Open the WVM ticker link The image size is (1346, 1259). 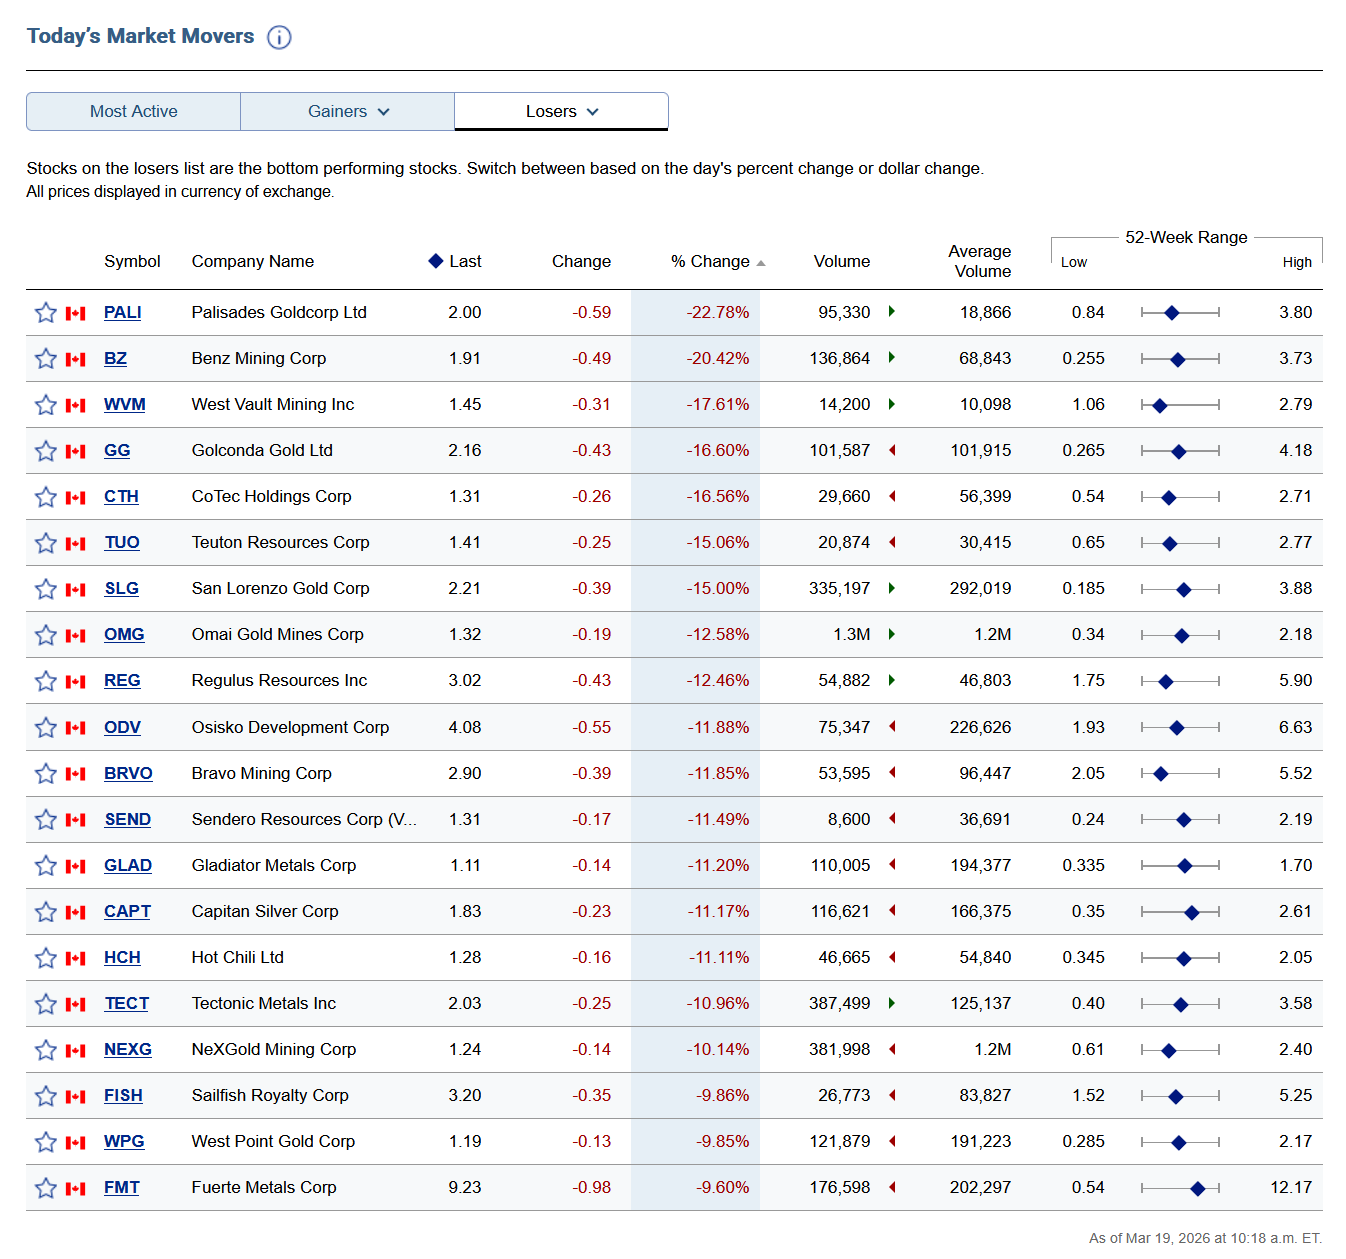(x=125, y=404)
